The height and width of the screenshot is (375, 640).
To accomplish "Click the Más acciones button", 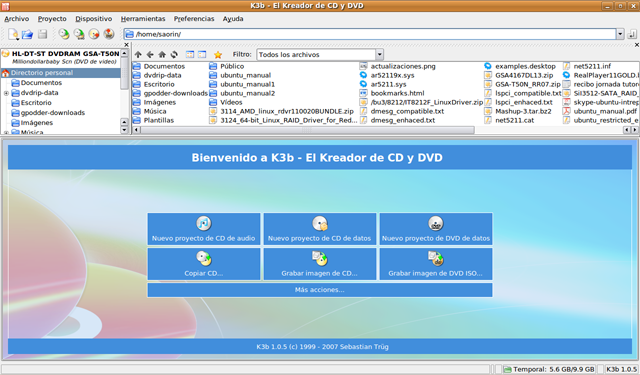I will point(320,290).
